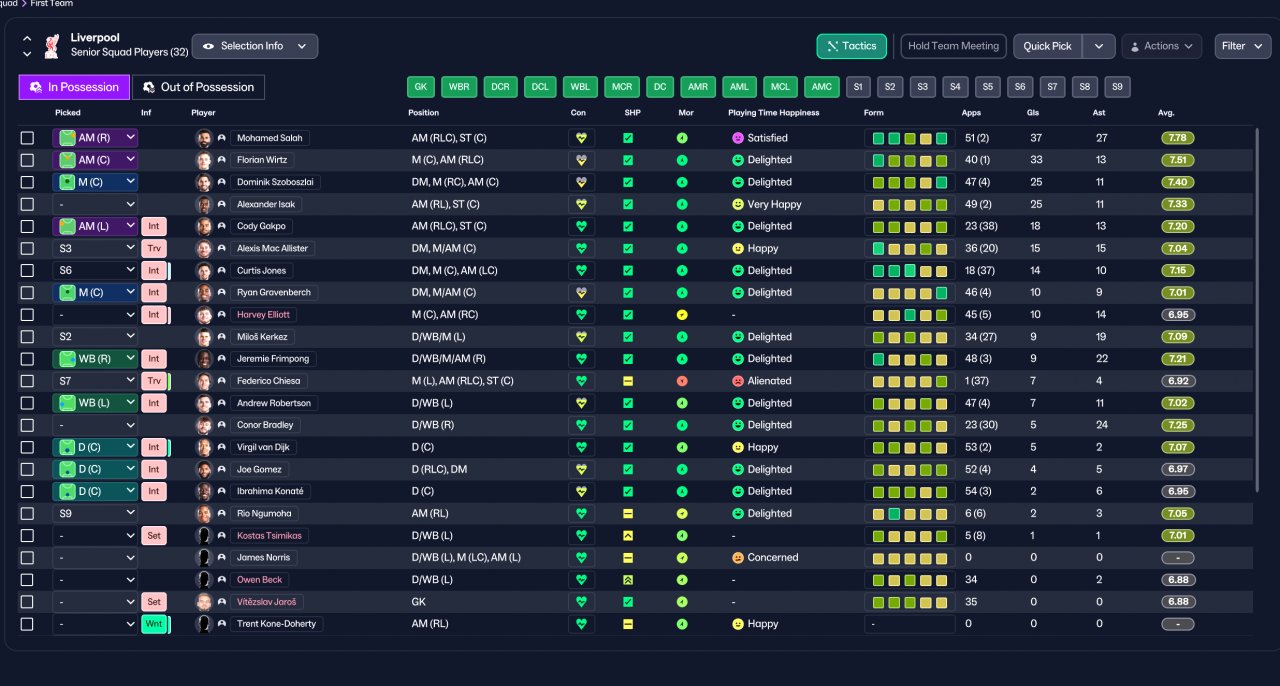Open the Tactics button
This screenshot has height=686, width=1280.
pos(852,46)
